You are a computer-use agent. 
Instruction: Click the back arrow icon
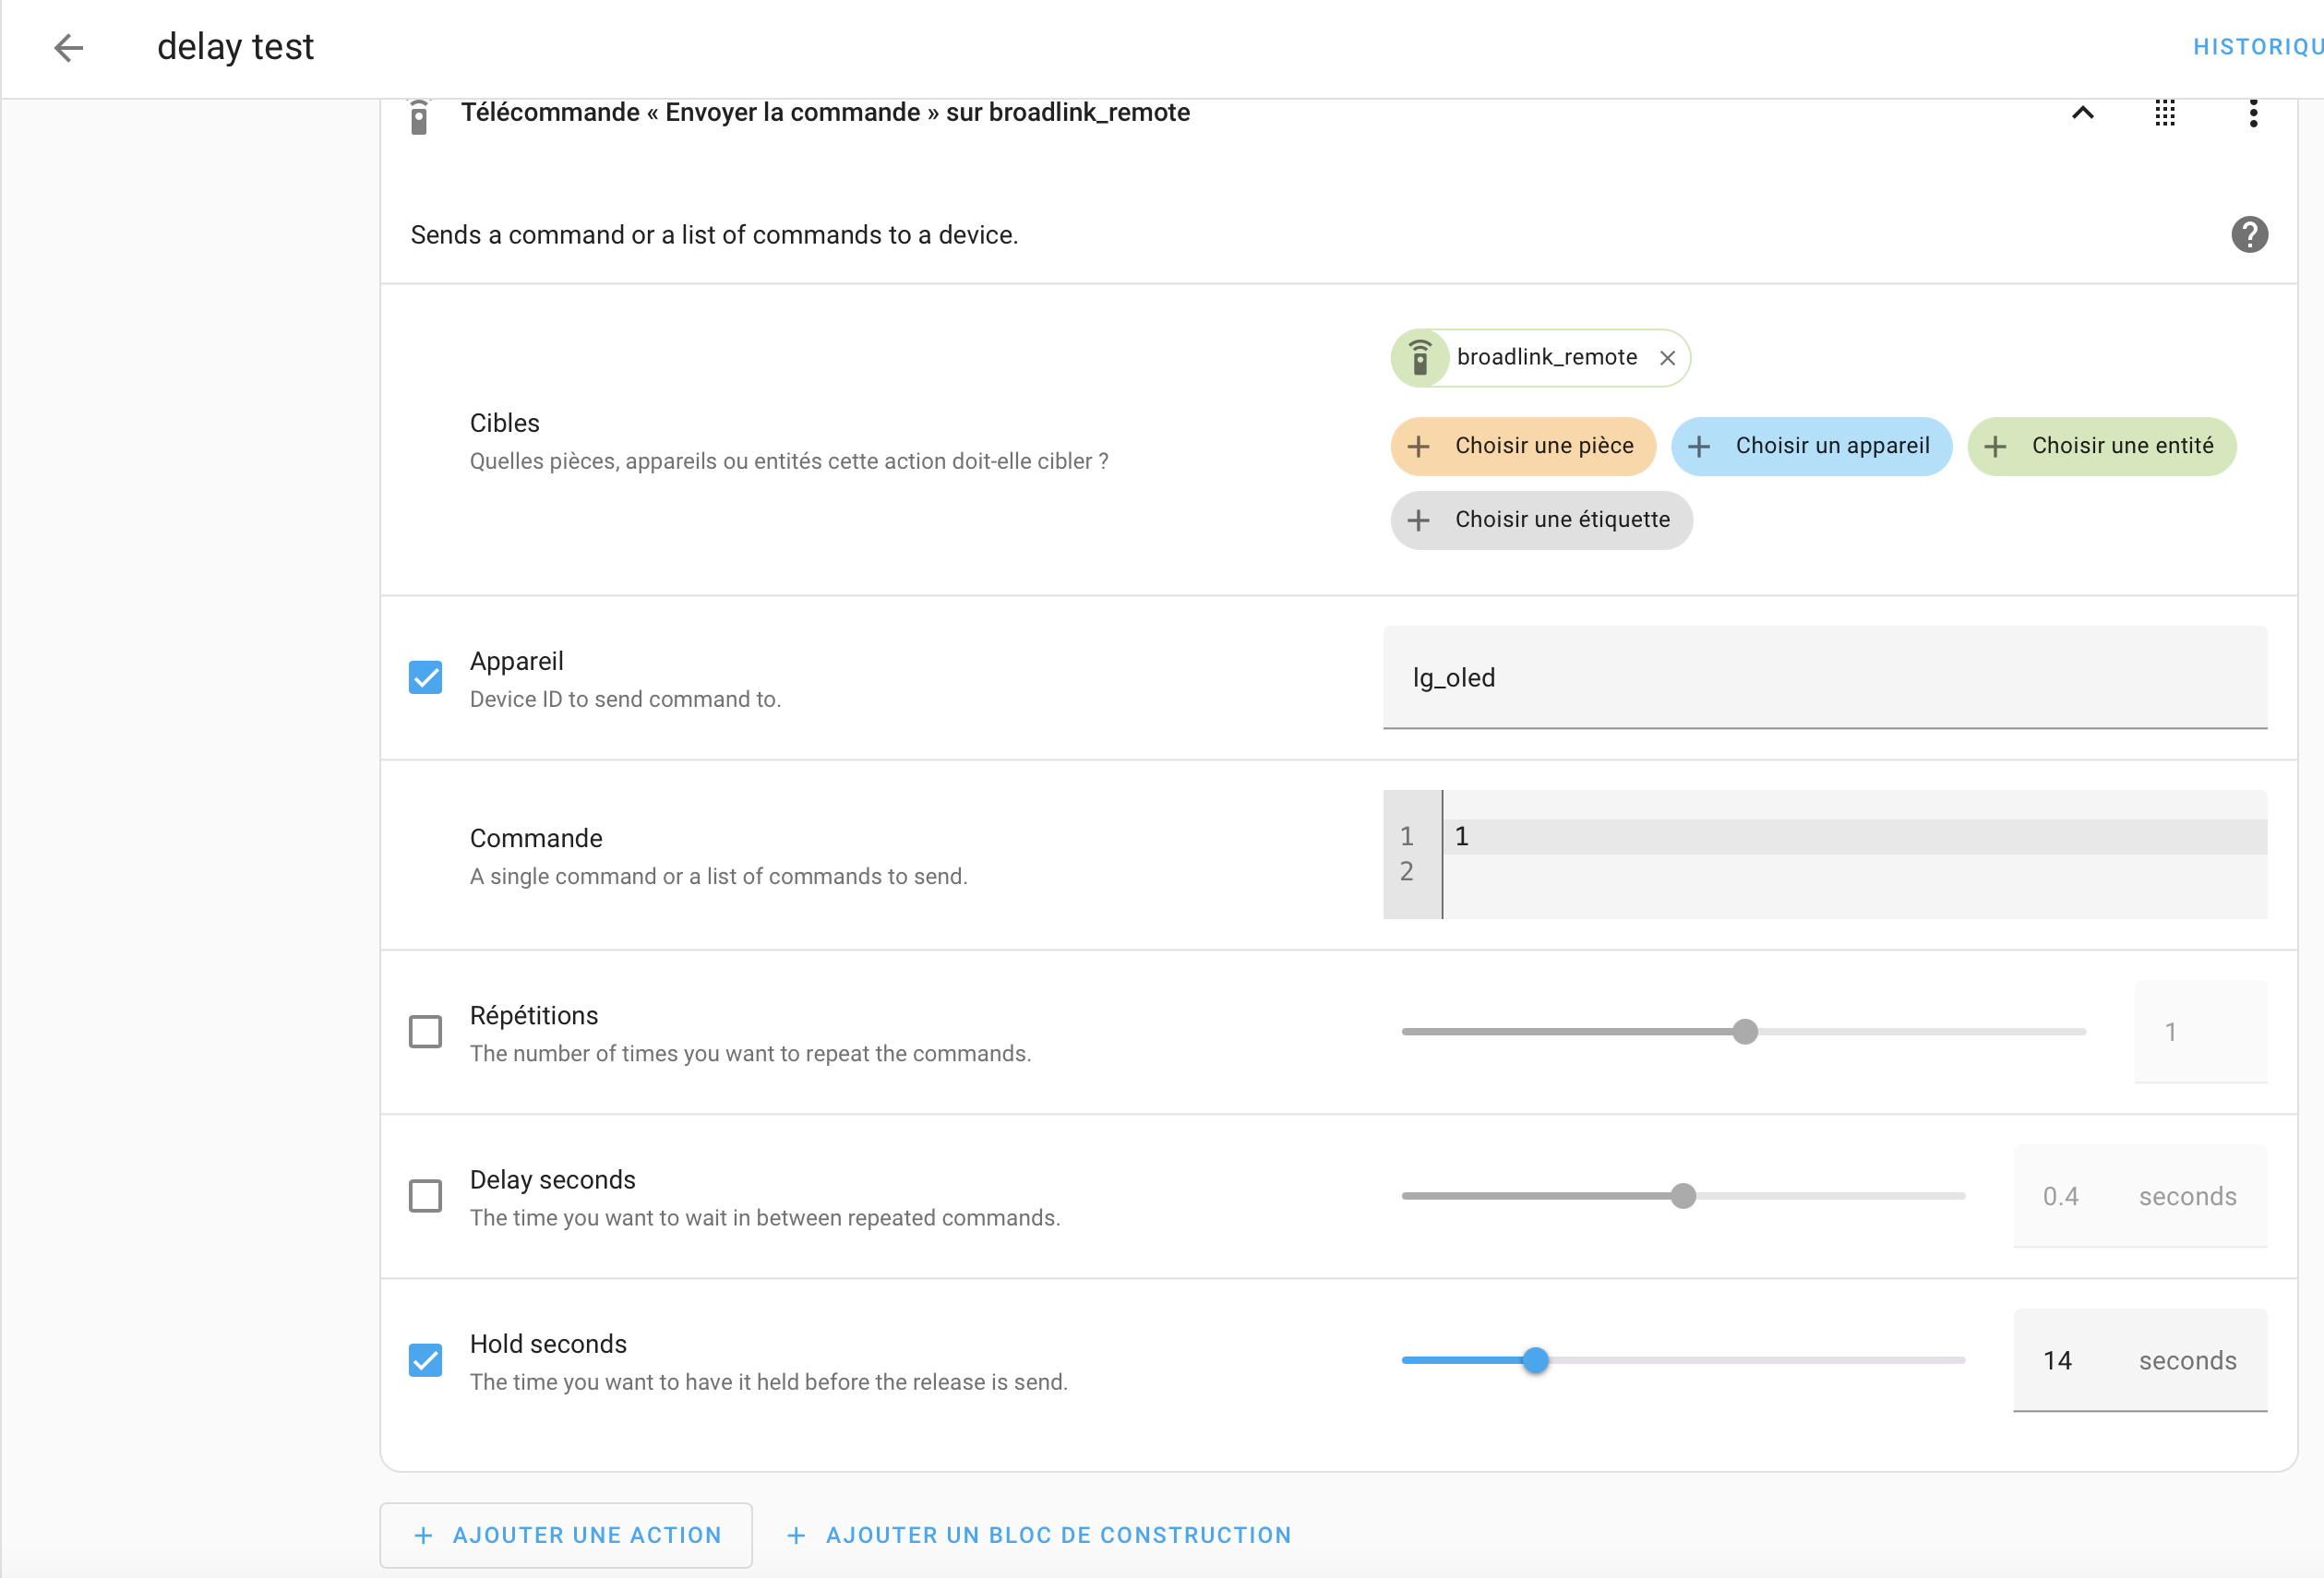[68, 47]
